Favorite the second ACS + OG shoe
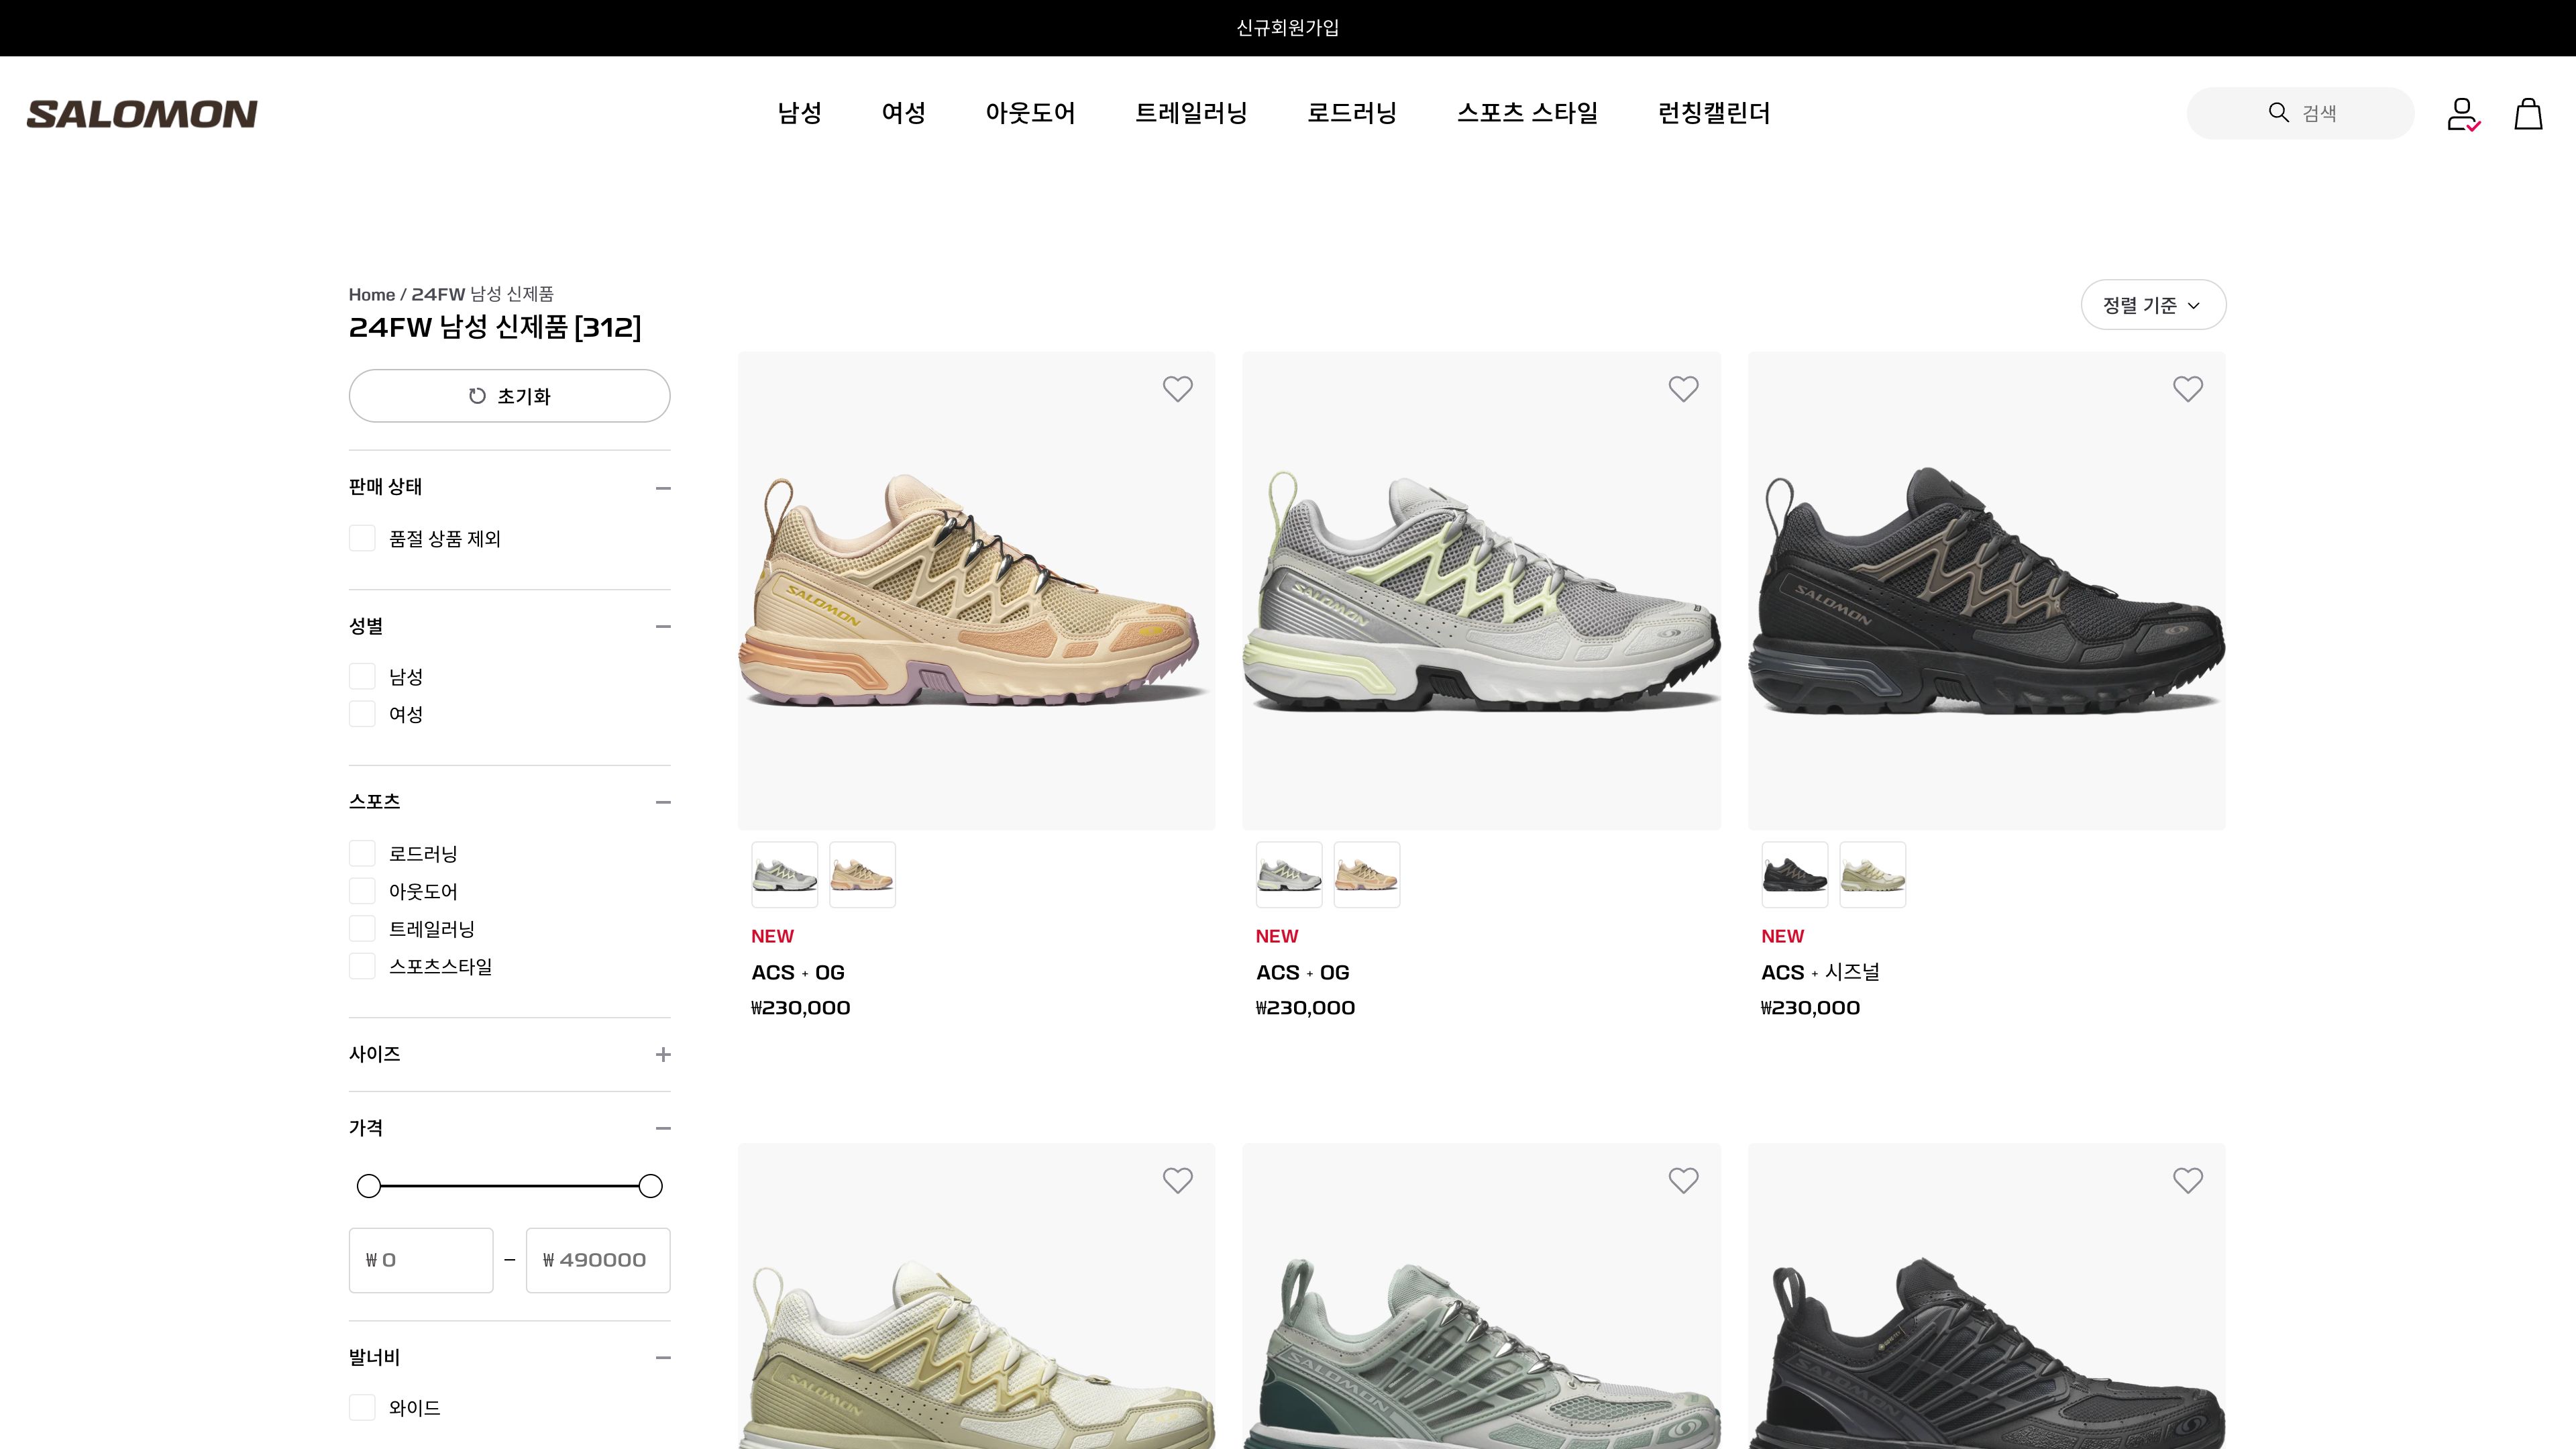 [1683, 388]
